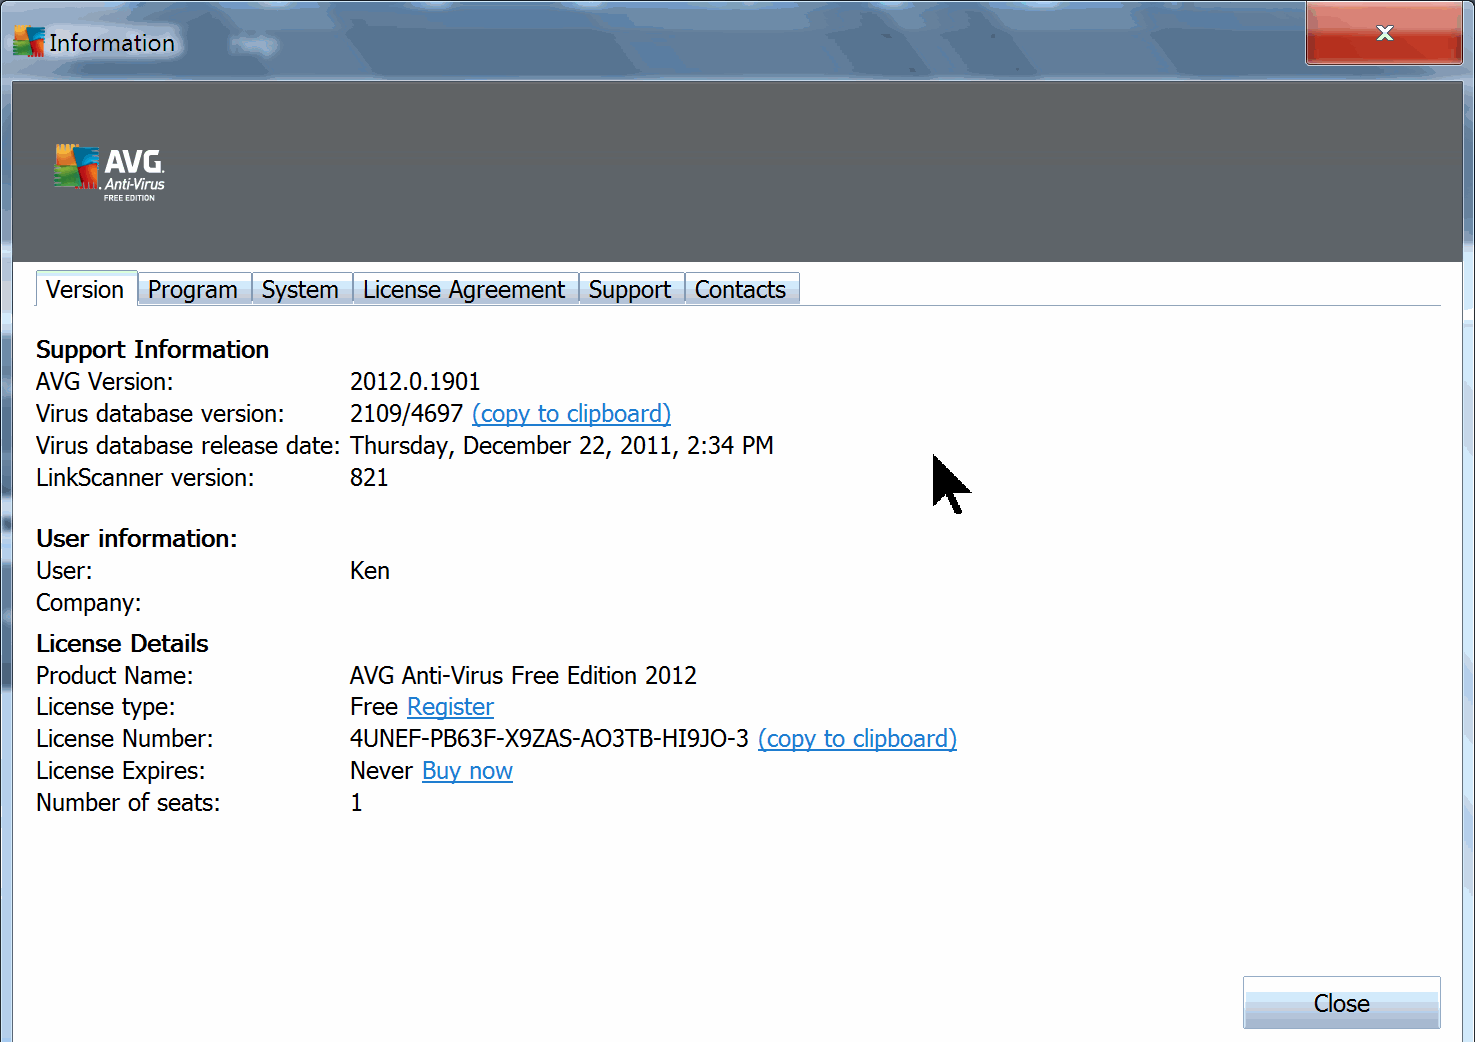Click the License Expires value Never

coord(381,771)
